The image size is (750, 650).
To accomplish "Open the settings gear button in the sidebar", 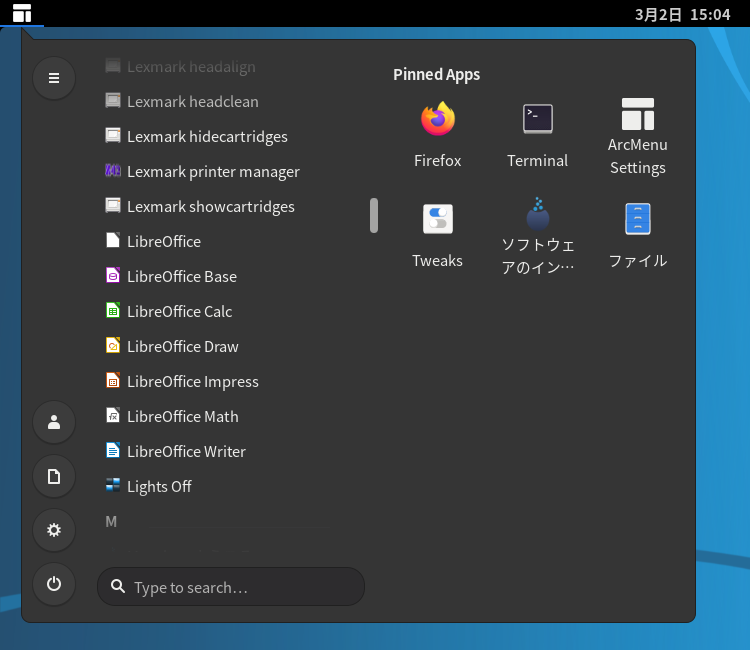I will [x=54, y=530].
